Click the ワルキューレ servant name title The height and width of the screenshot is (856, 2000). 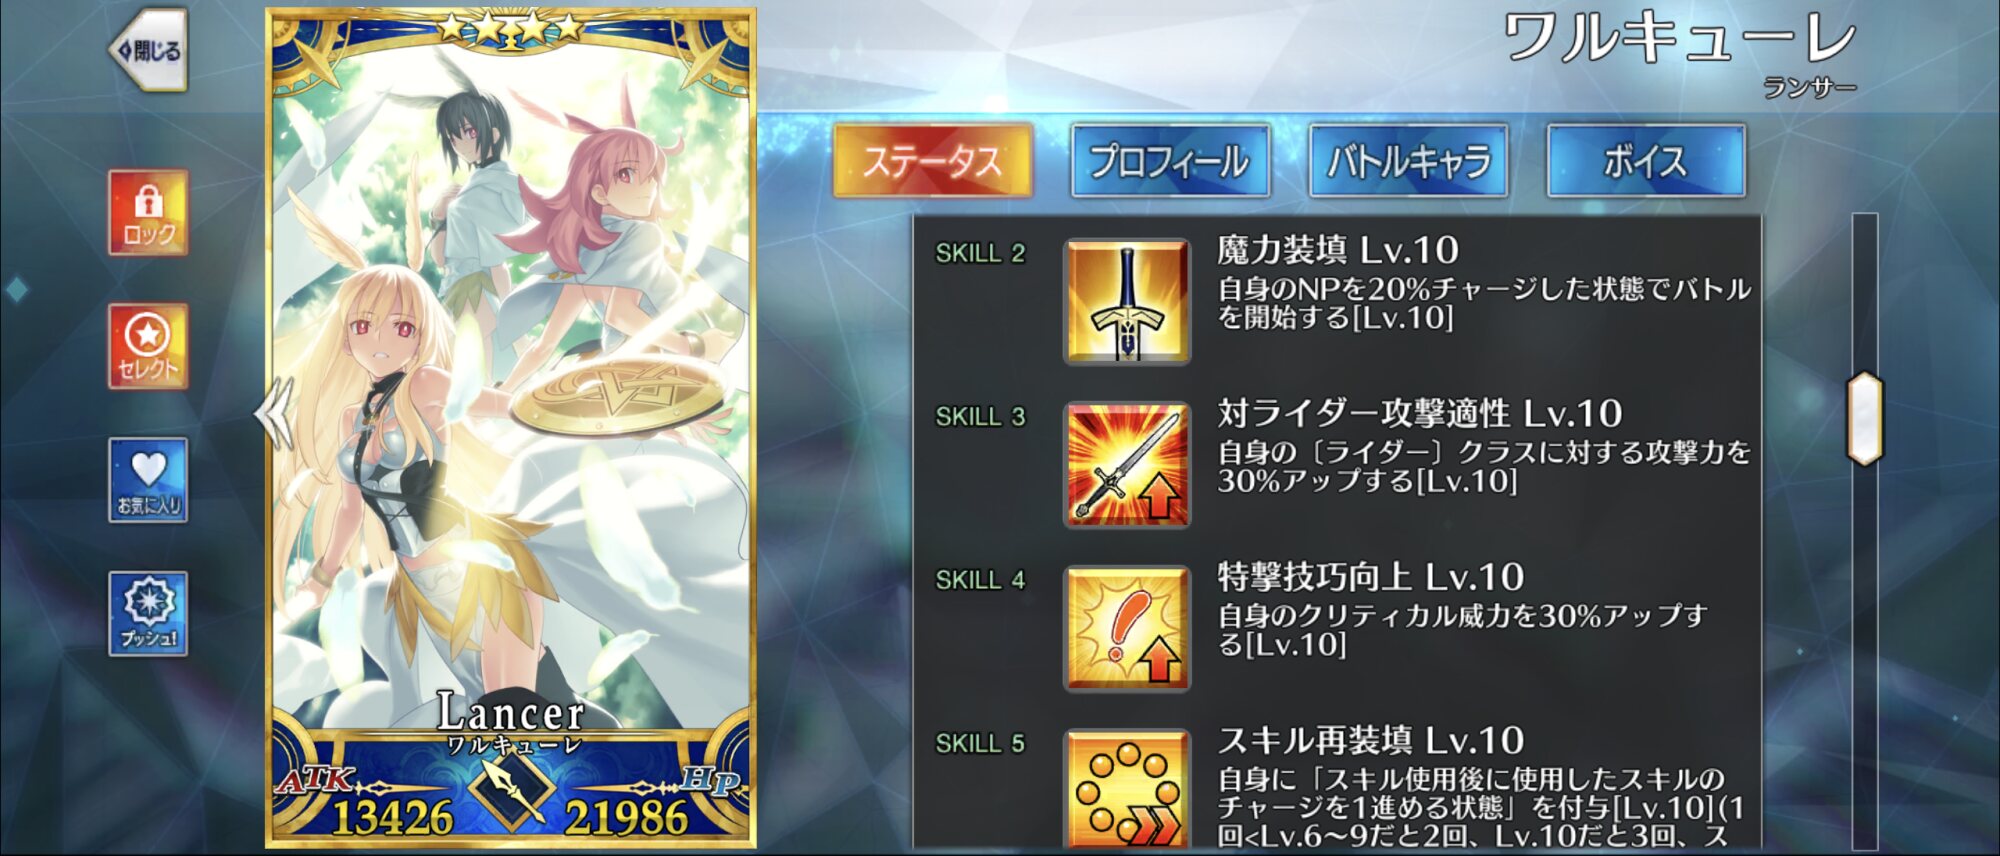pos(1679,40)
